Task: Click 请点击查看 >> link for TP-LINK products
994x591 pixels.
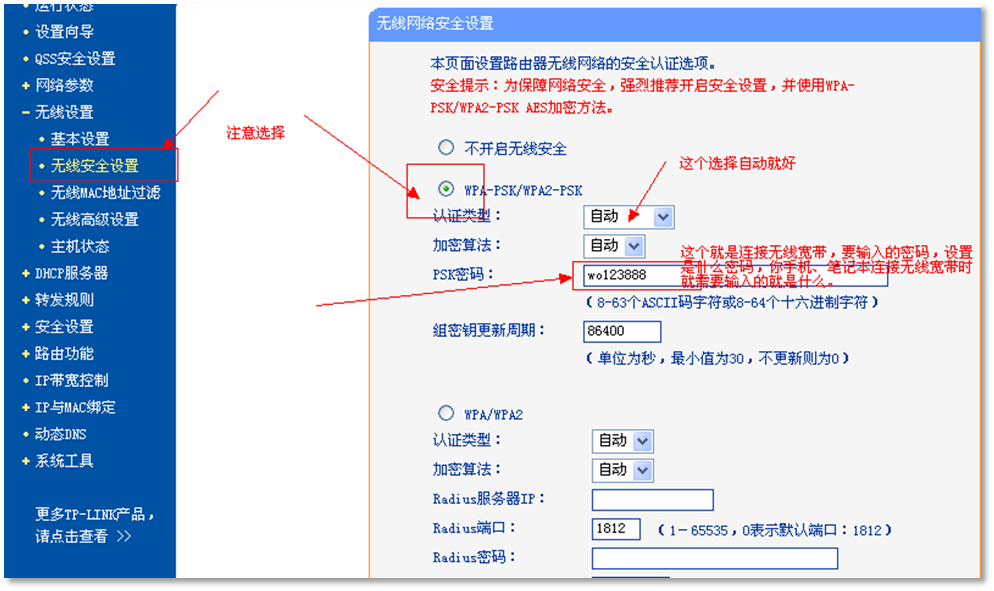Action: click(83, 536)
